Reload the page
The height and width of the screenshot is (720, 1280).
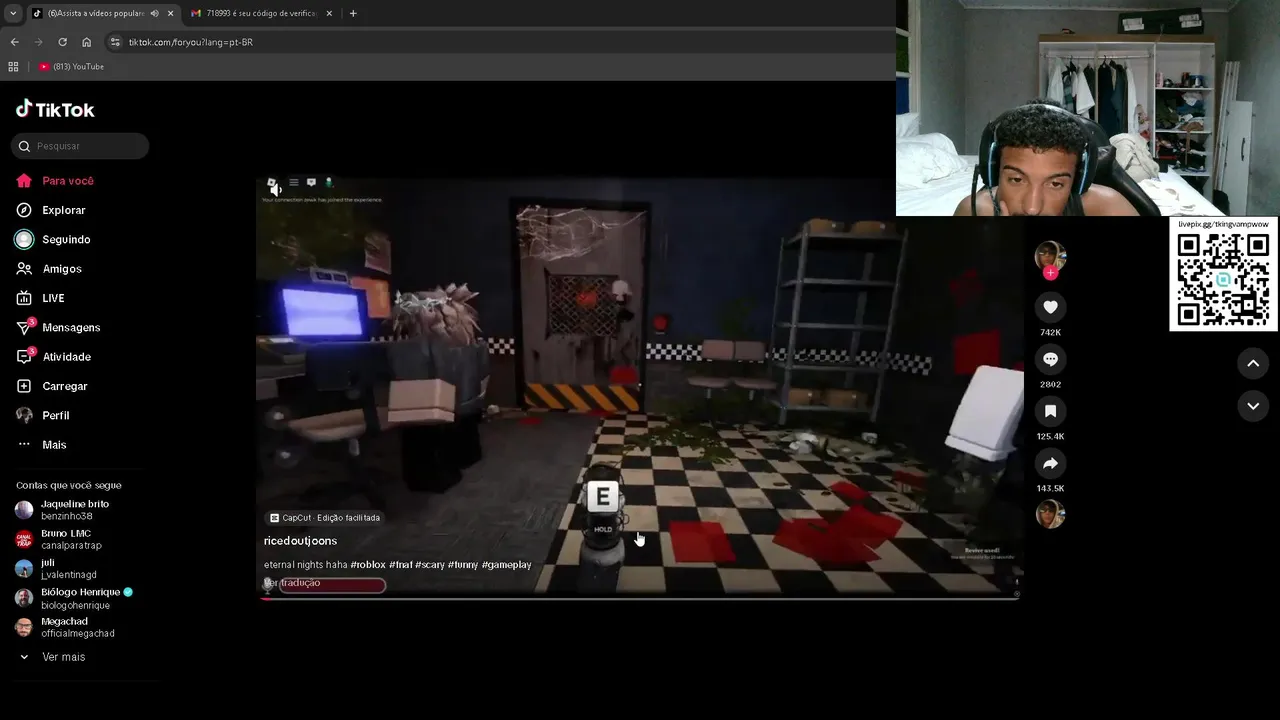(x=62, y=42)
